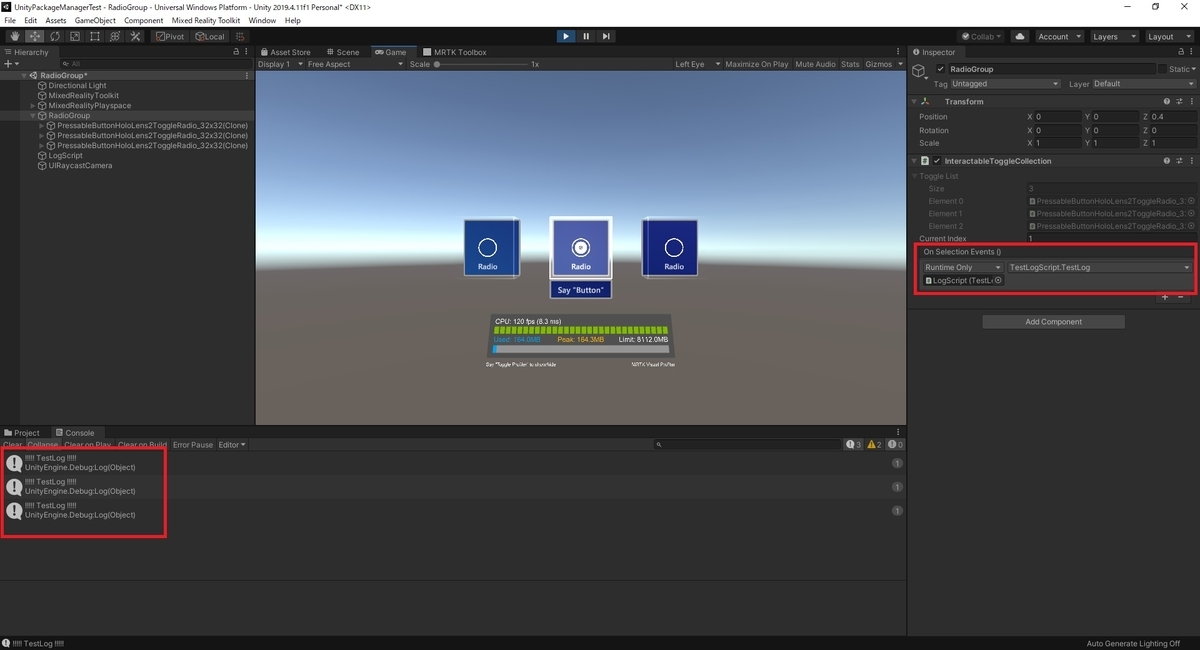
Task: Select the Rect tool
Action: [94, 37]
